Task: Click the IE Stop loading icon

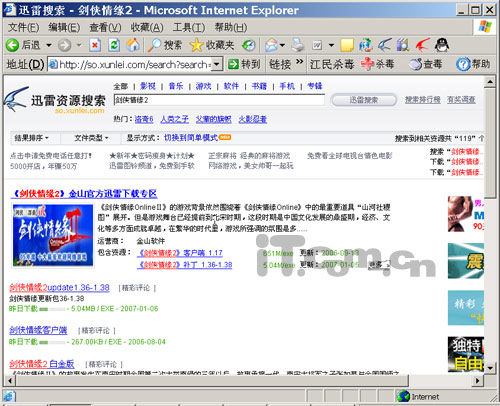Action: 95,45
